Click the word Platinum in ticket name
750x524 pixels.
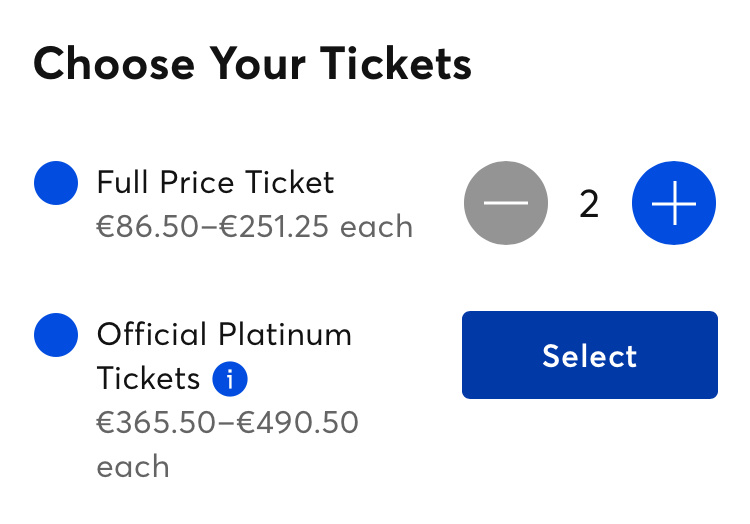tap(285, 334)
